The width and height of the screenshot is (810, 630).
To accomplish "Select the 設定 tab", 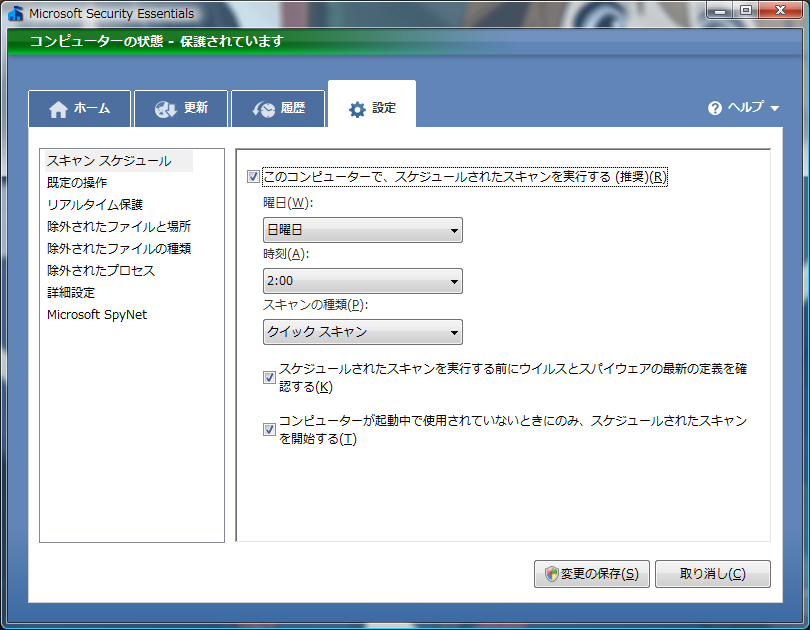I will point(372,104).
